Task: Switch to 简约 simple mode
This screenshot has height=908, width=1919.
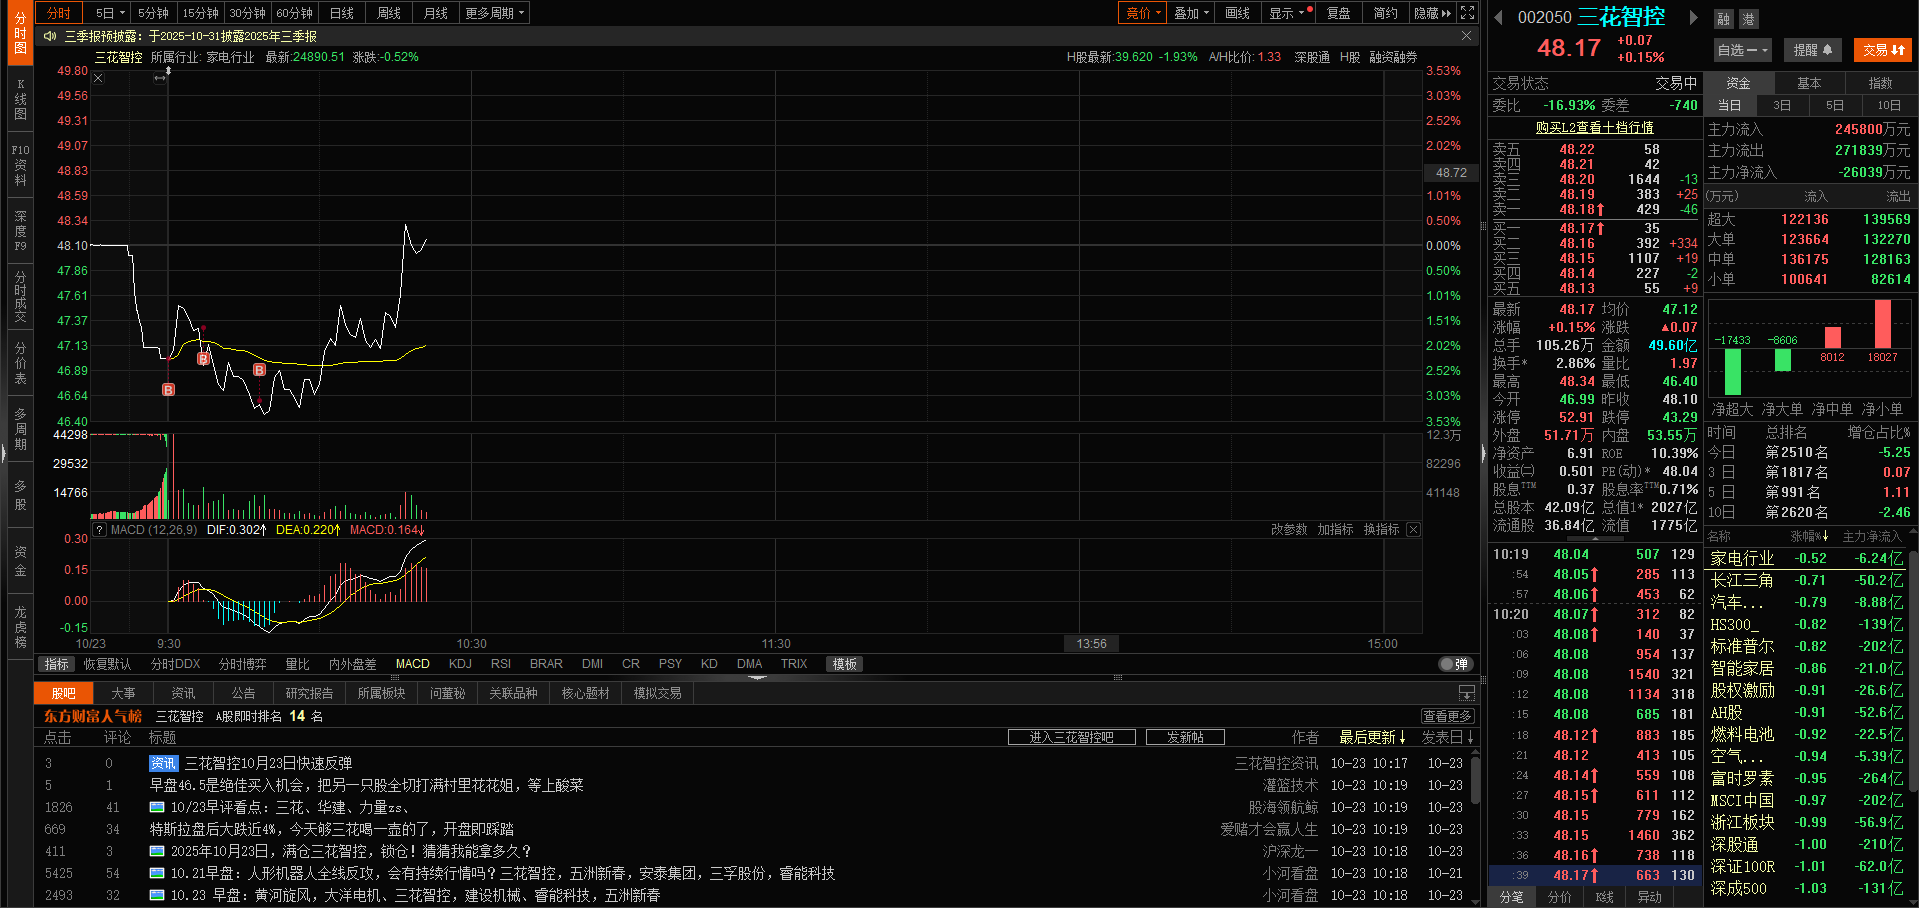Action: coord(1385,13)
